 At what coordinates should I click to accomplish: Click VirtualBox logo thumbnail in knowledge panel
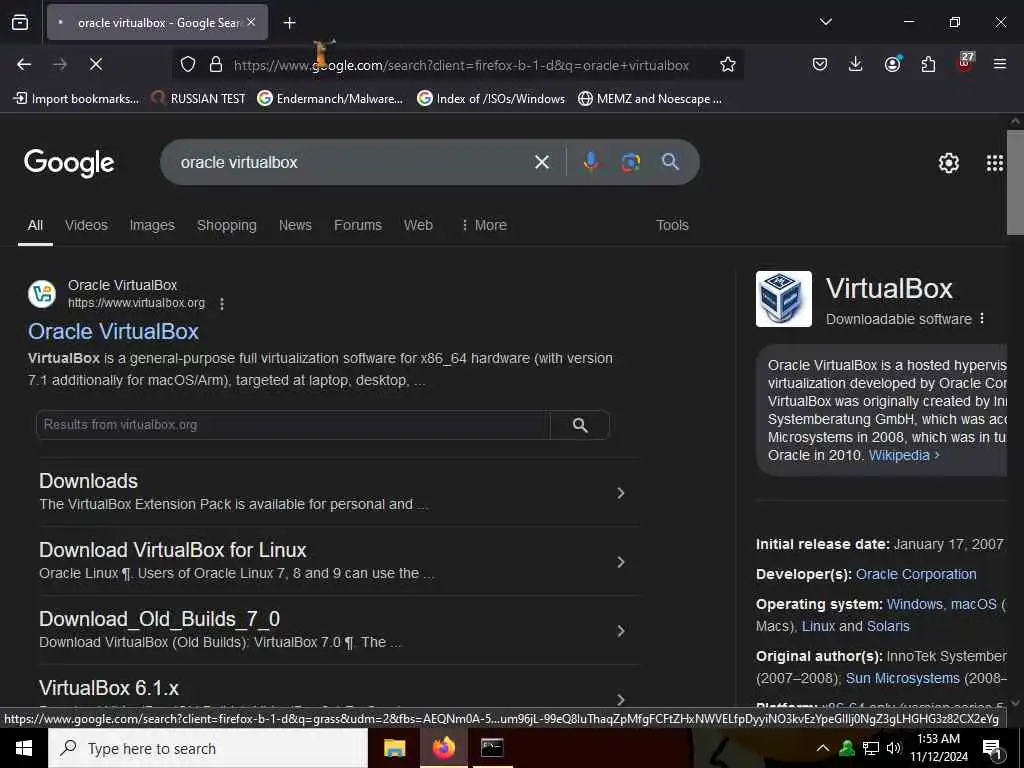(x=784, y=298)
